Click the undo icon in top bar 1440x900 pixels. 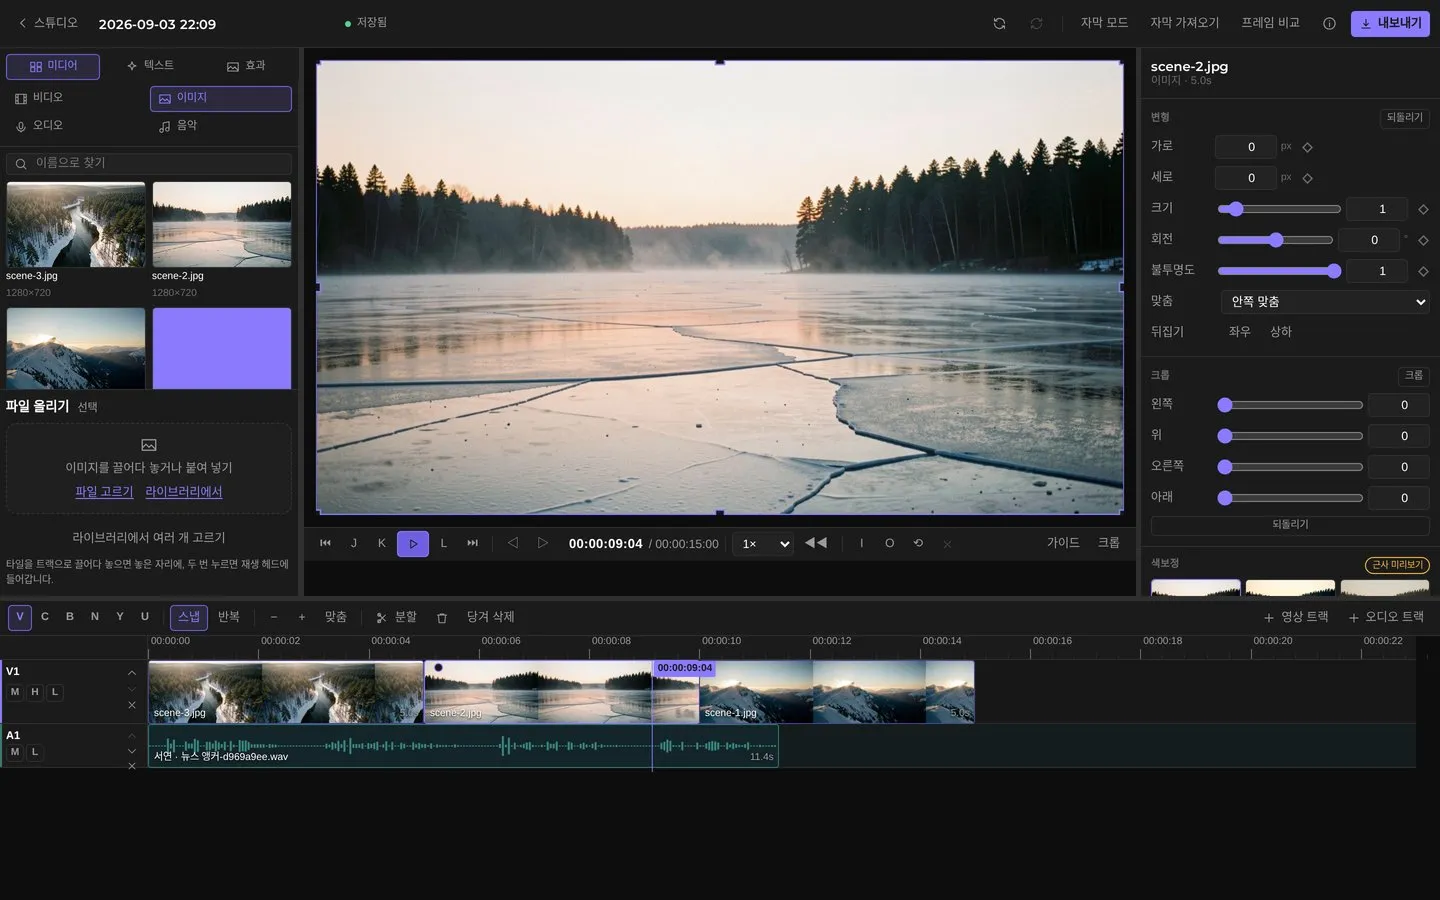[999, 23]
